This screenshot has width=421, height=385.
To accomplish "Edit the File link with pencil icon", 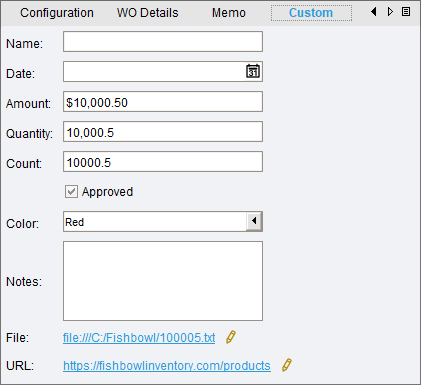I will pyautogui.click(x=231, y=337).
